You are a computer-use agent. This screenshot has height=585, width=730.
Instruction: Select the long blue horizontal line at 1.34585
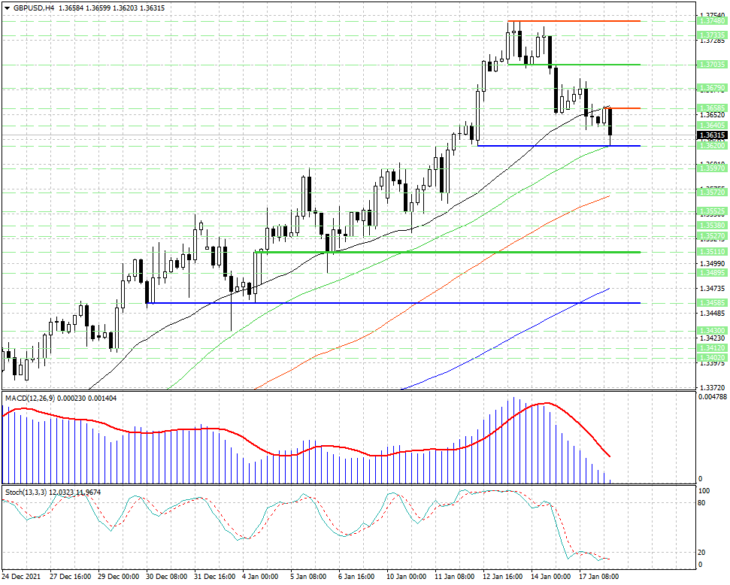click(x=393, y=303)
